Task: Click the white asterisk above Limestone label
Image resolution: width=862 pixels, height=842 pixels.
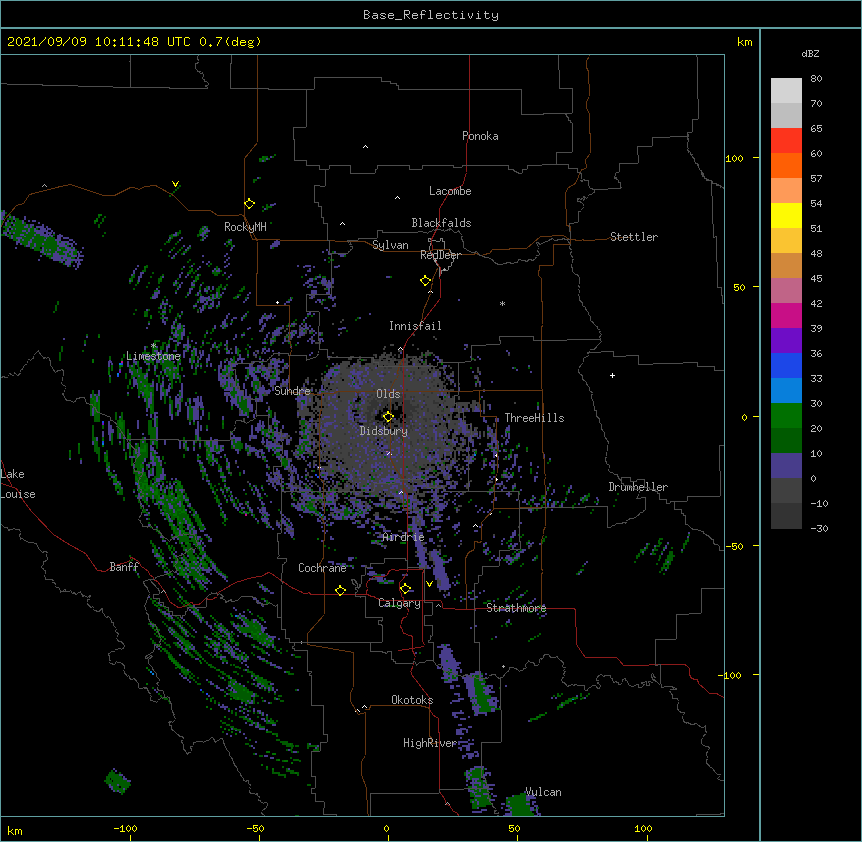Action: pyautogui.click(x=153, y=346)
